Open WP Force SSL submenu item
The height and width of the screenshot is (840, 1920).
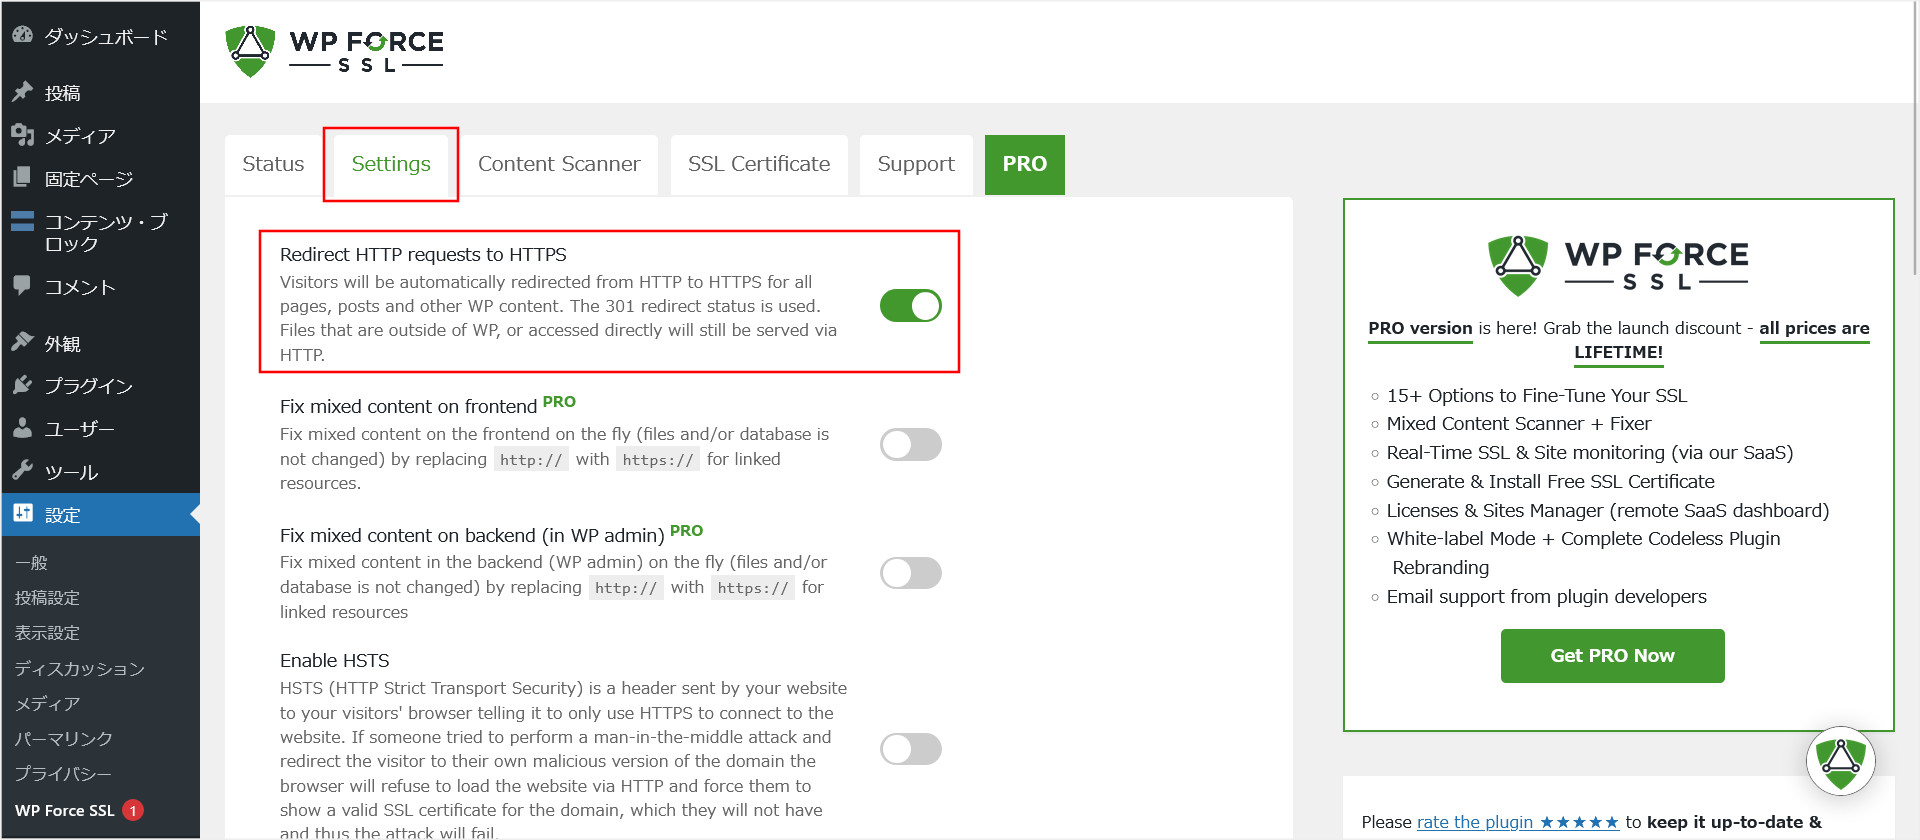tap(65, 810)
